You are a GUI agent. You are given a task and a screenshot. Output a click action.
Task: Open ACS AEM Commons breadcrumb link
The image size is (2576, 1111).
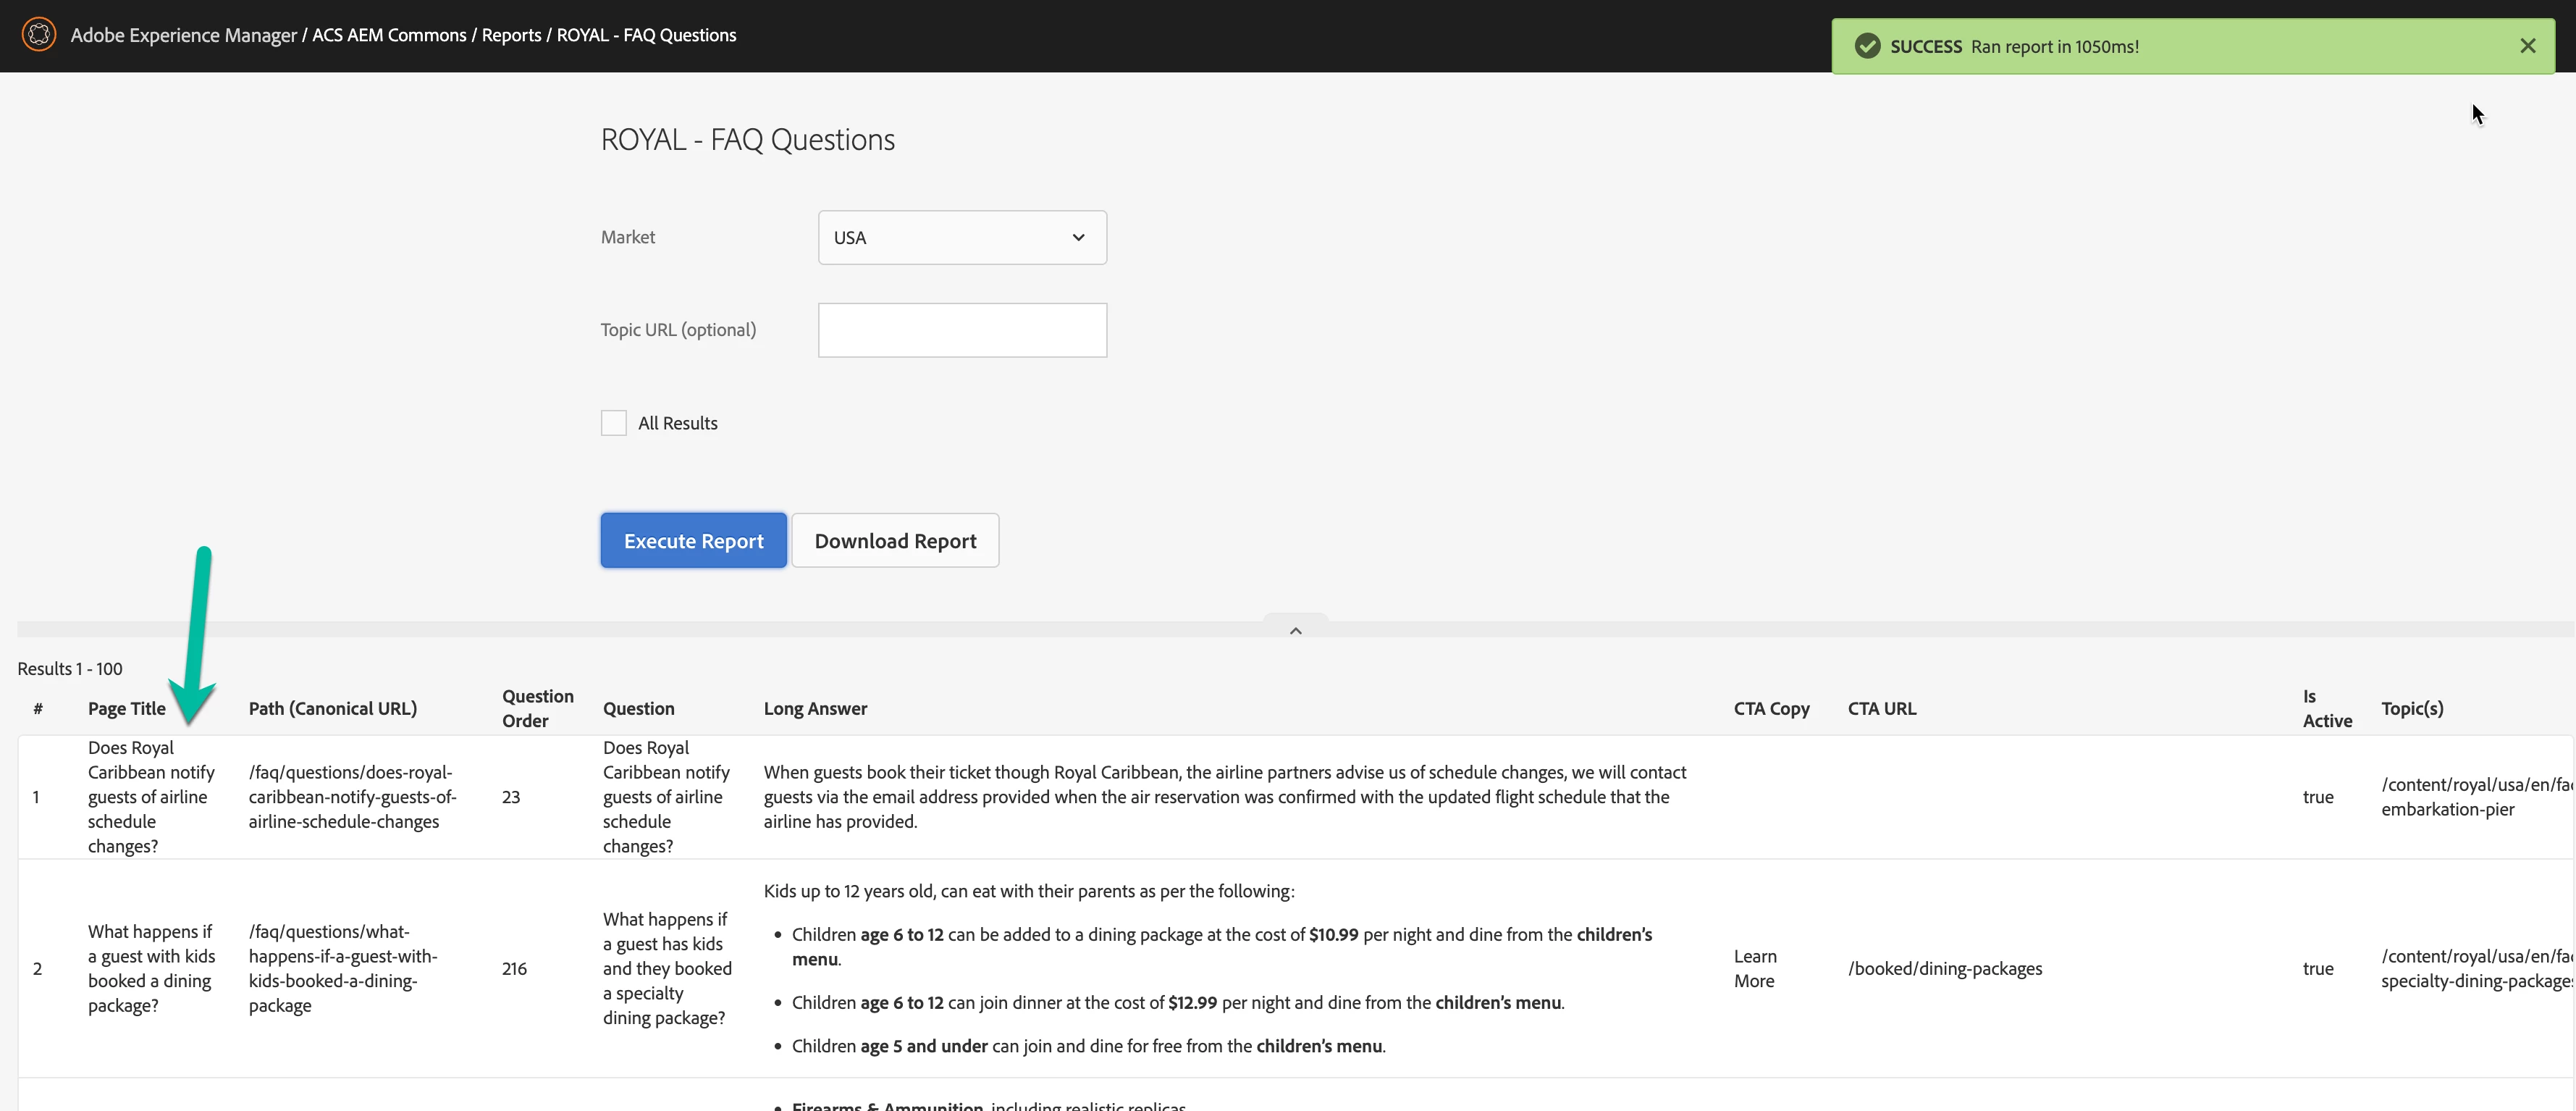point(389,35)
